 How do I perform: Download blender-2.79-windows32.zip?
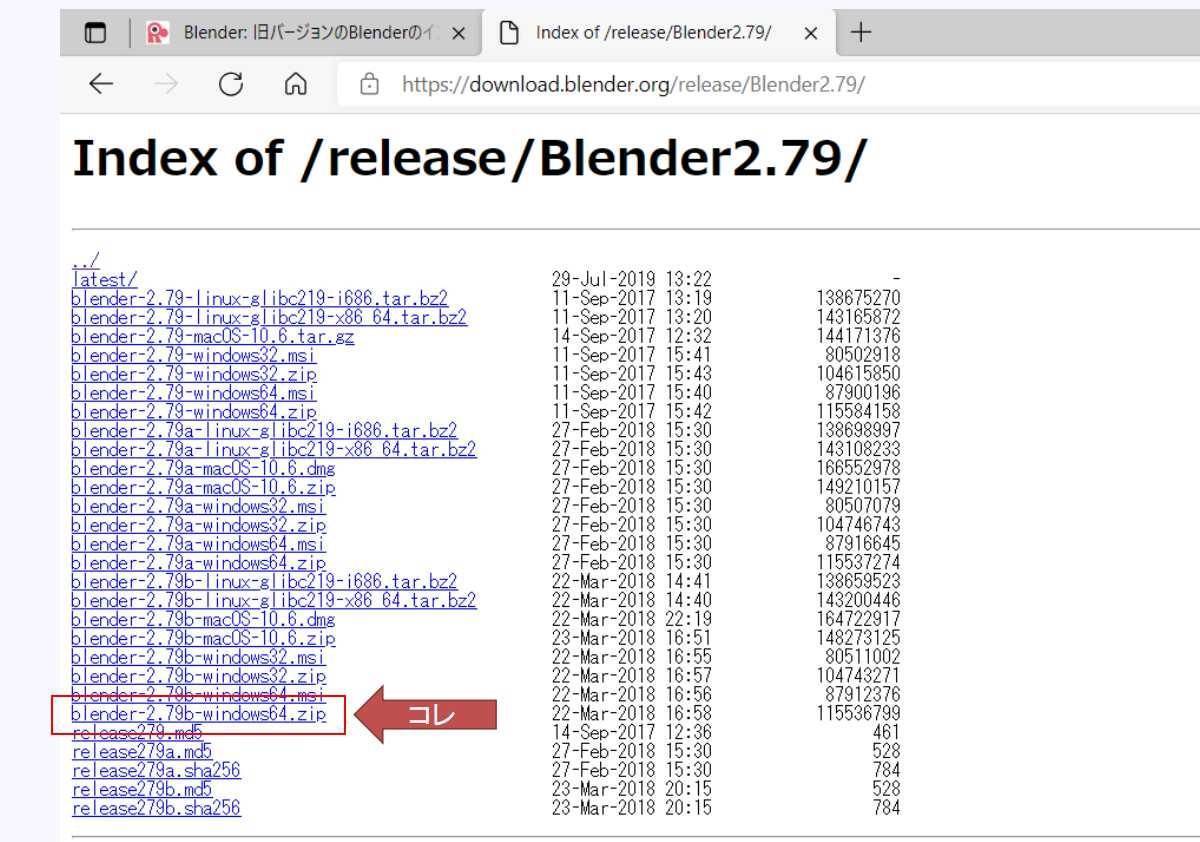[194, 374]
